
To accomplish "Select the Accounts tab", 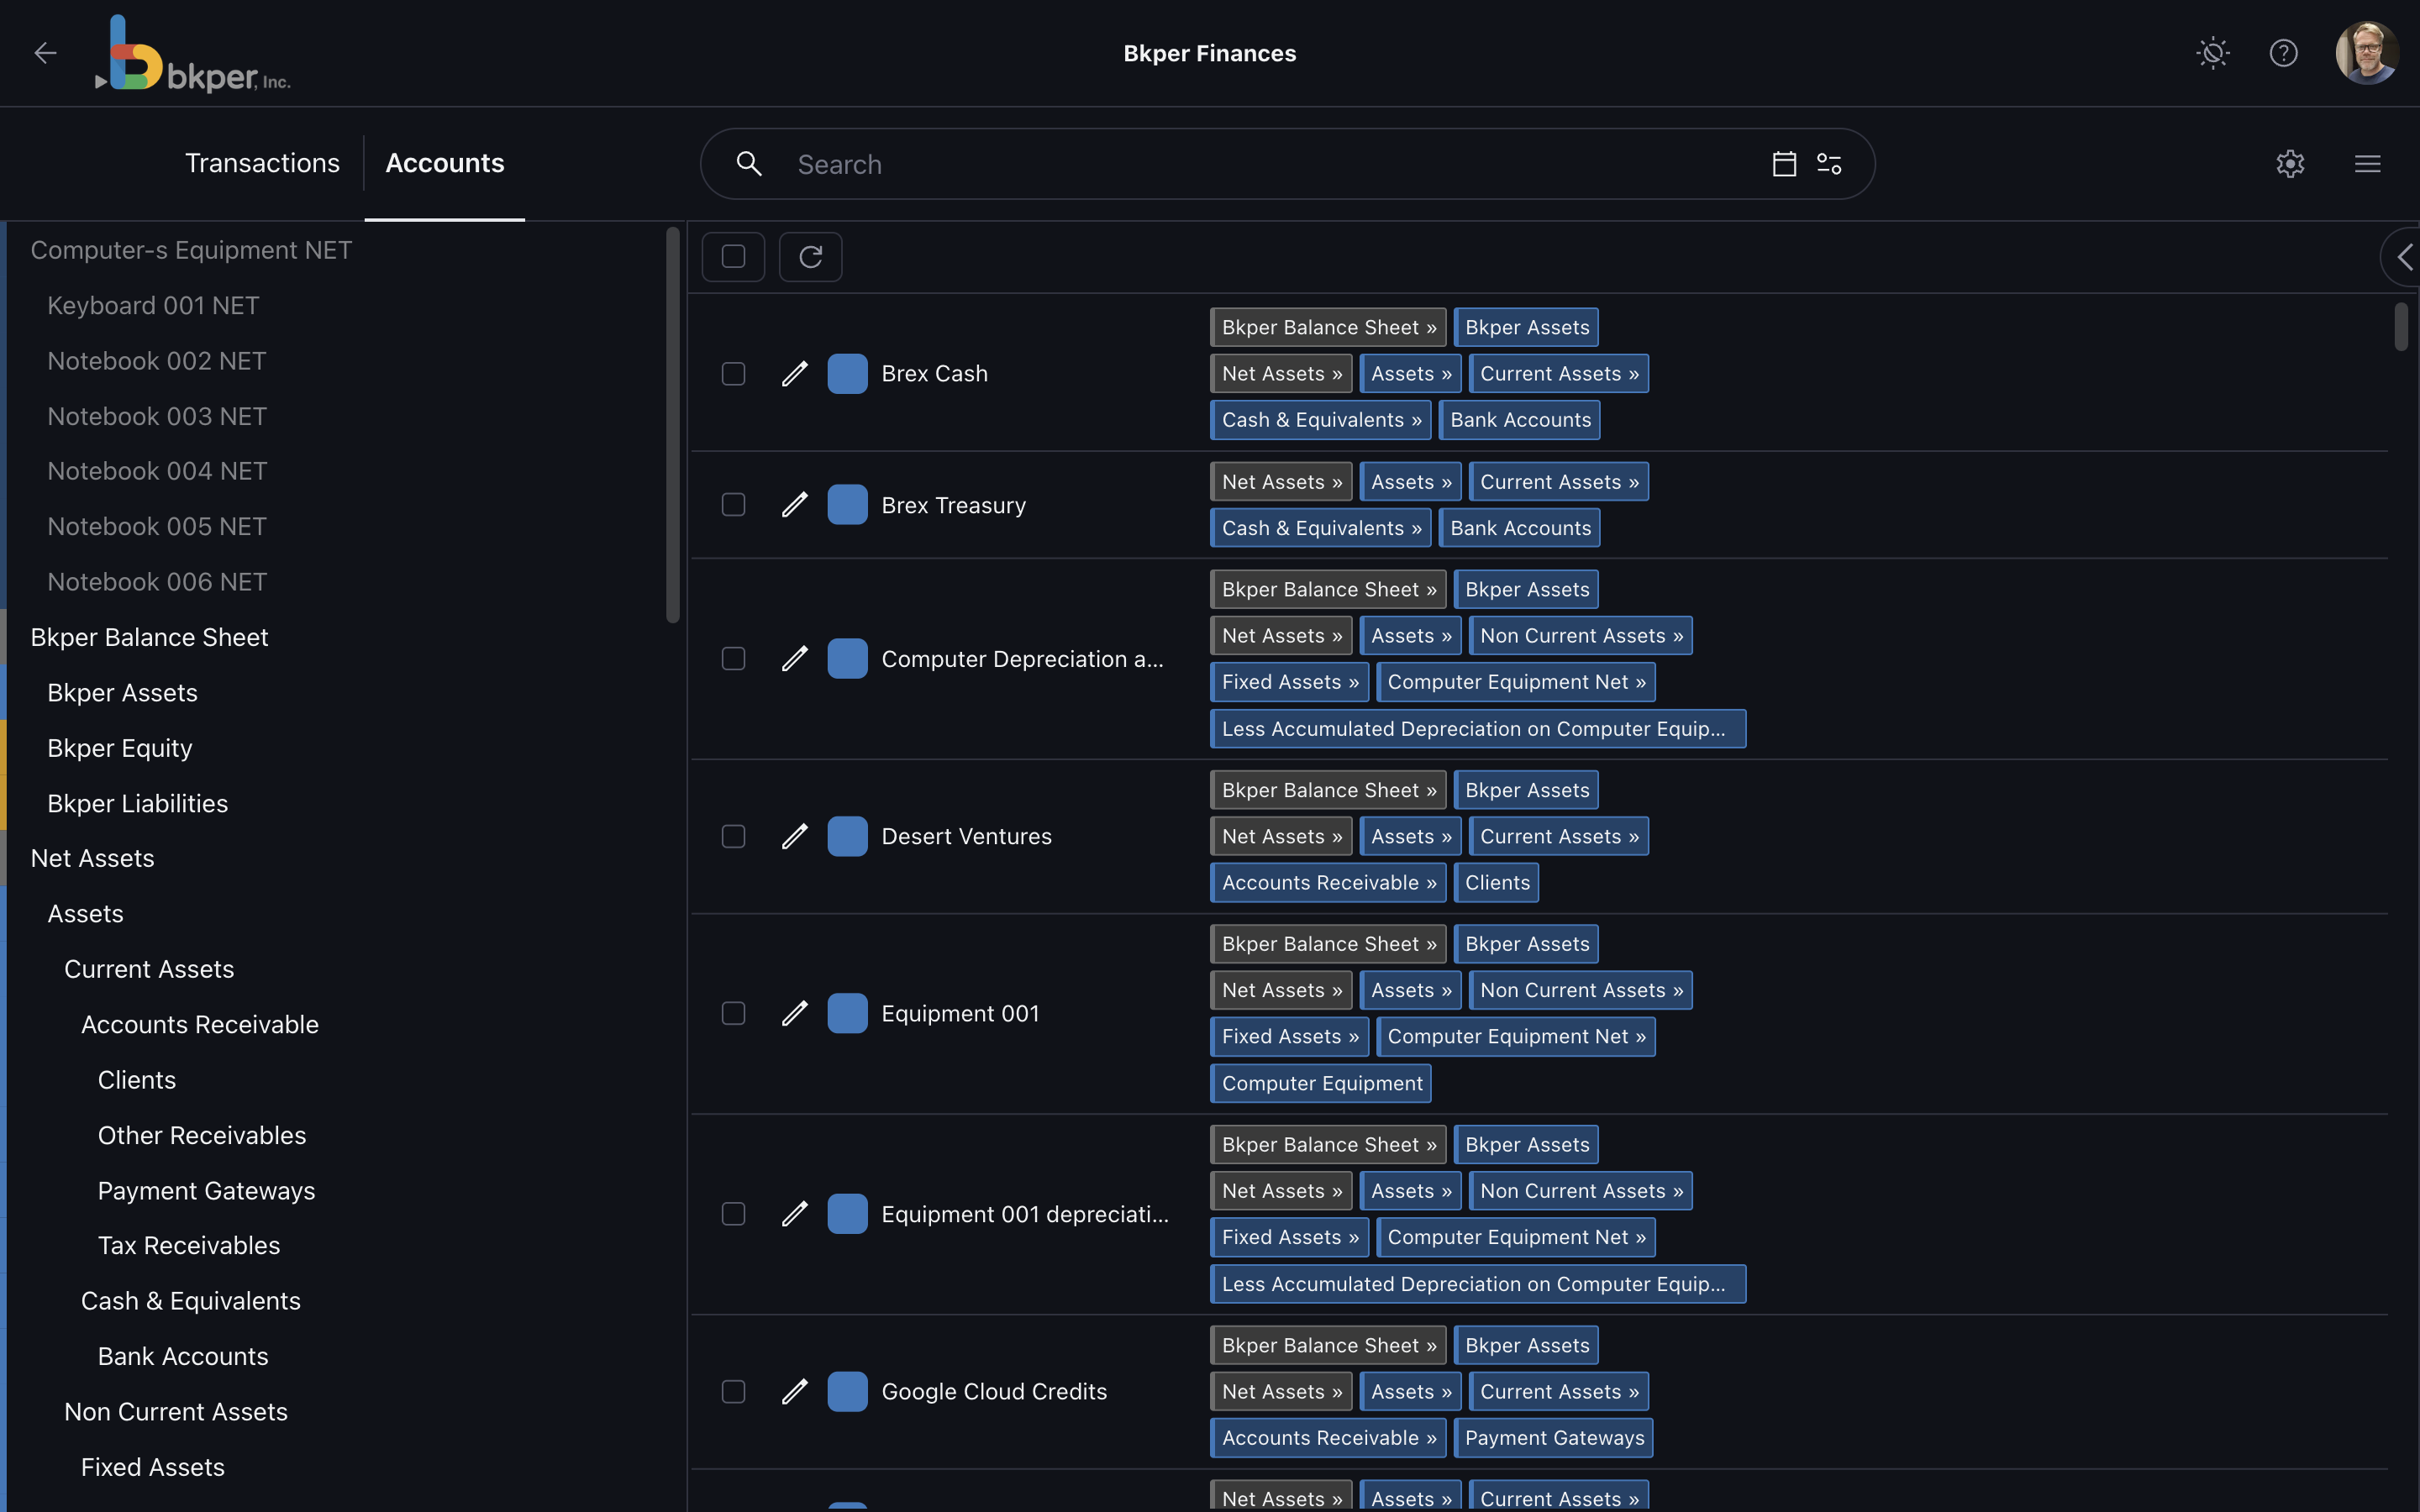I will click(x=445, y=163).
